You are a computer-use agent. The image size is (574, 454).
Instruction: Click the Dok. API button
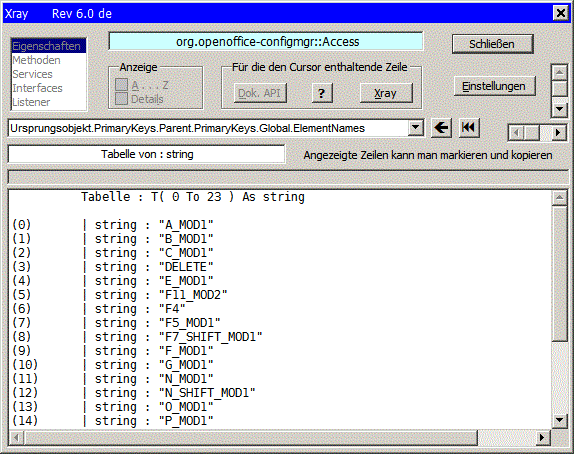(x=260, y=93)
